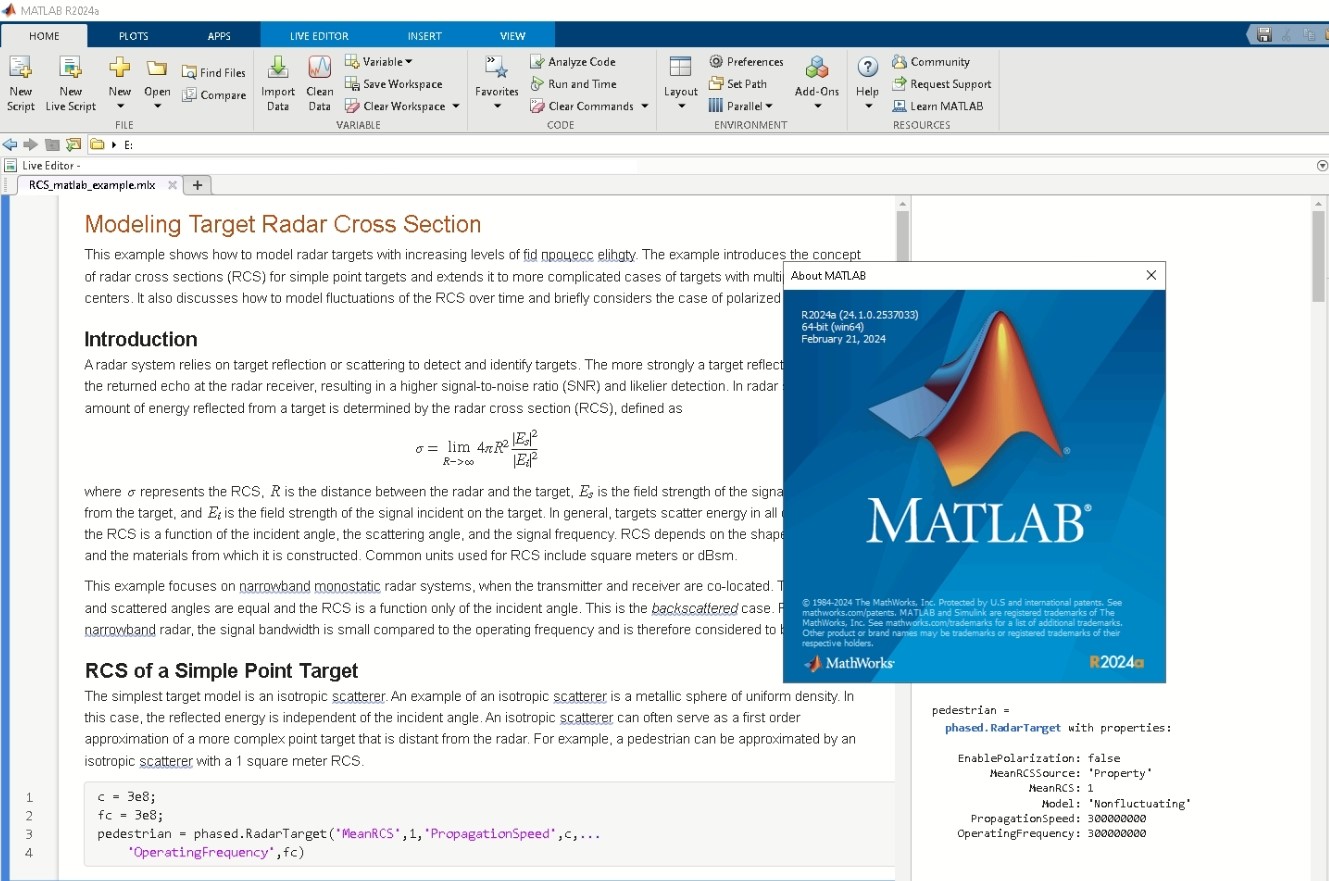The height and width of the screenshot is (881, 1329).
Task: Expand the Add-Ons dropdown arrow
Action: (817, 106)
